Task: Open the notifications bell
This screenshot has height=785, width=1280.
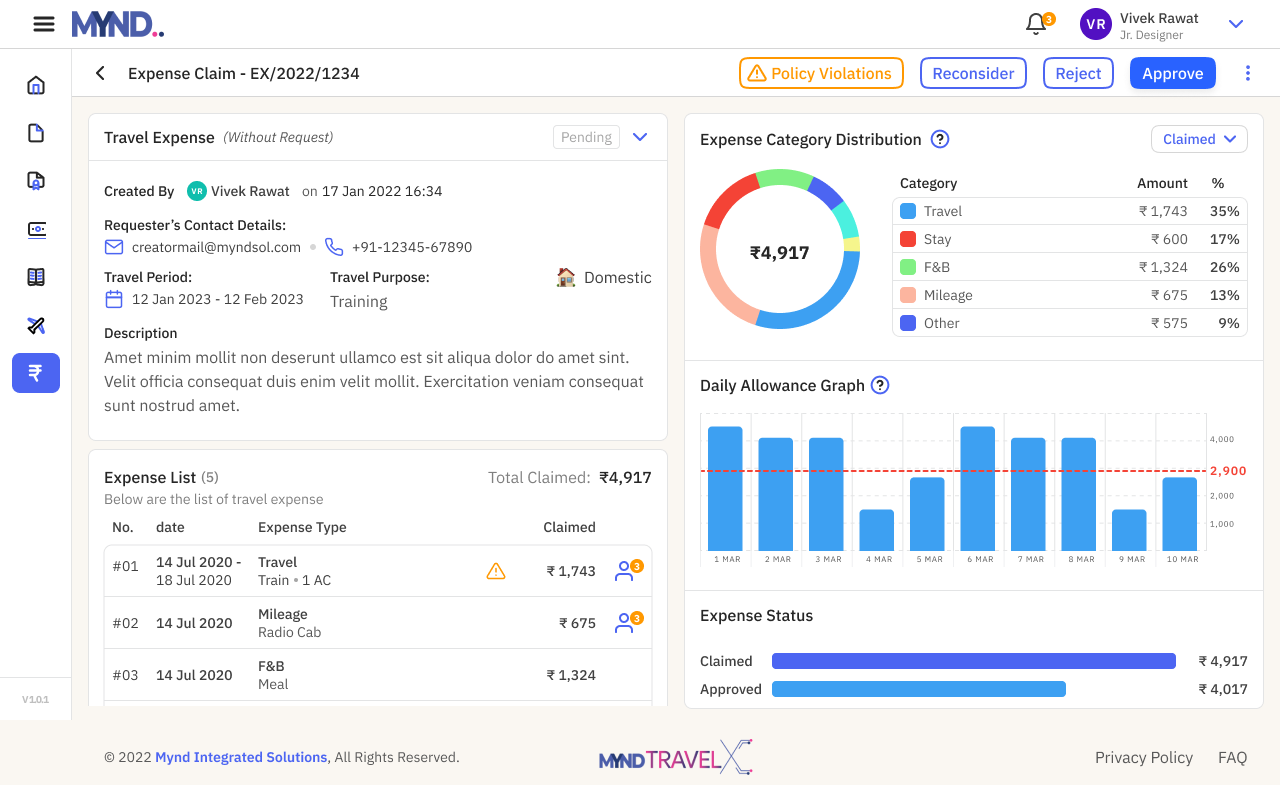Action: coord(1036,24)
